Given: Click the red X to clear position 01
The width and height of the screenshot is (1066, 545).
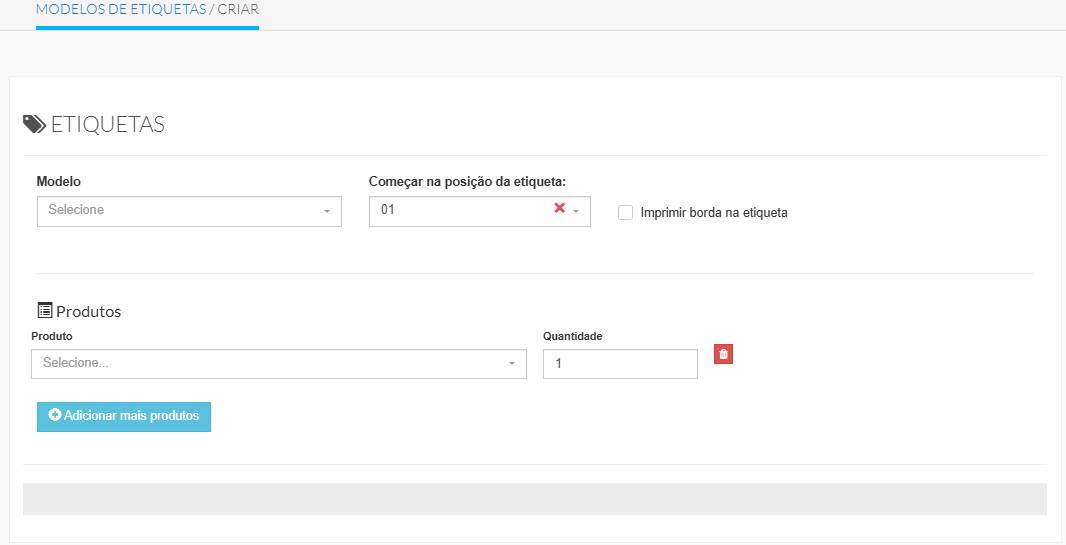Looking at the screenshot, I should [559, 209].
